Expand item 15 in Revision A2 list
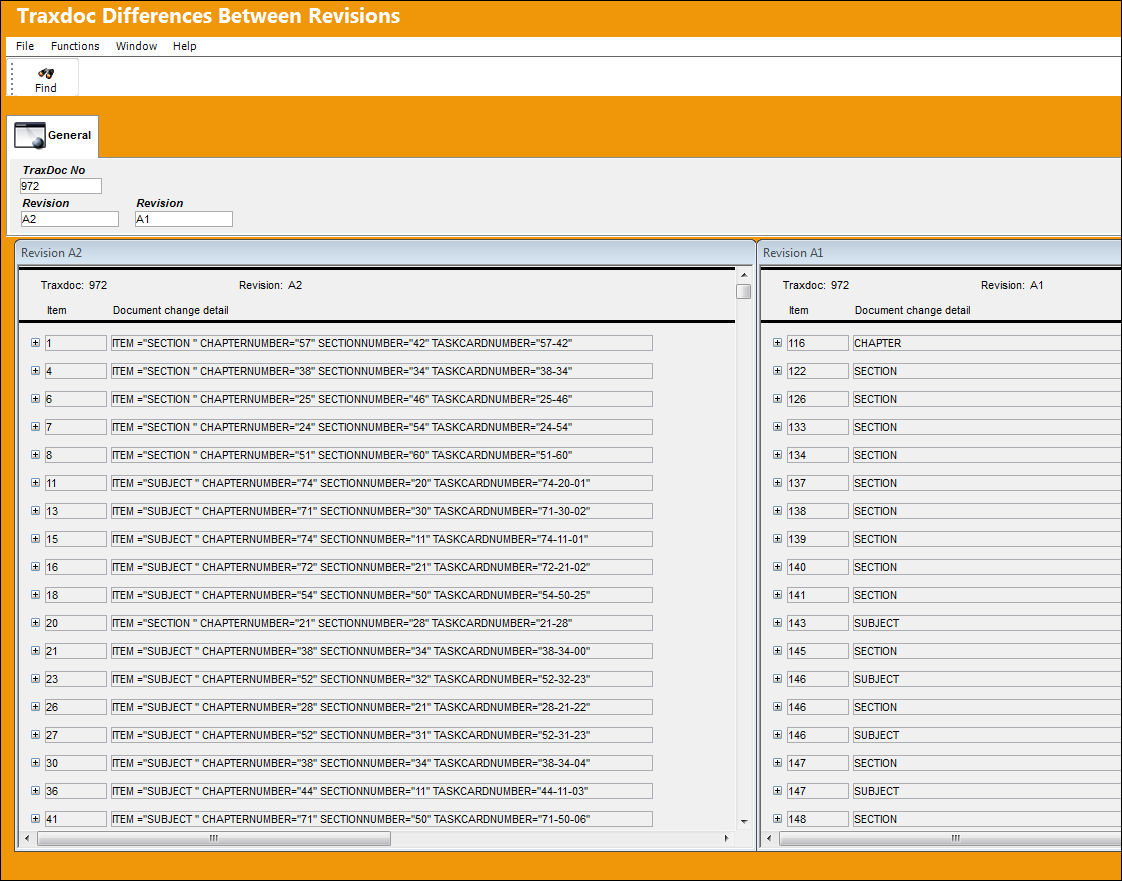The image size is (1122, 881). click(x=35, y=538)
